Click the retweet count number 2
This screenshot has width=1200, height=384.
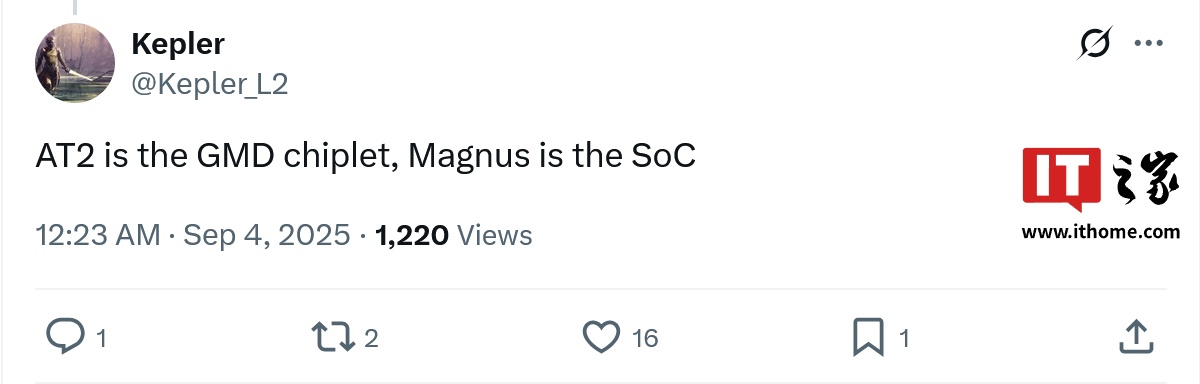[371, 339]
